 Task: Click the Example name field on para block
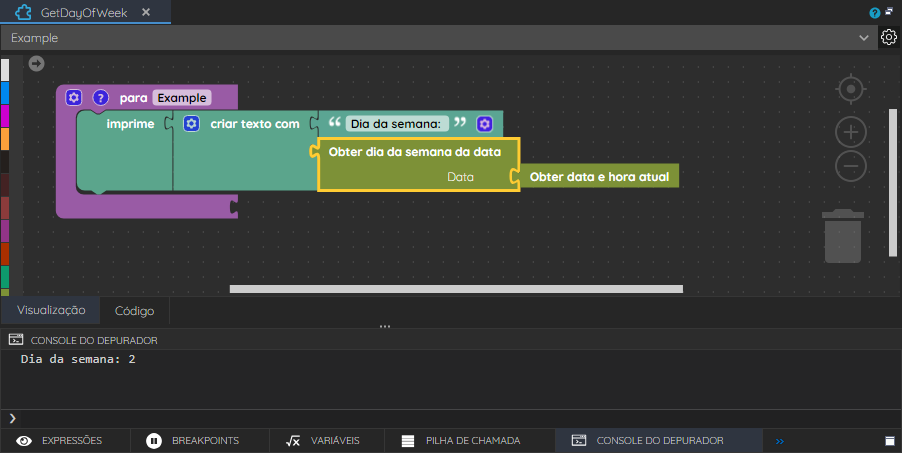click(182, 98)
